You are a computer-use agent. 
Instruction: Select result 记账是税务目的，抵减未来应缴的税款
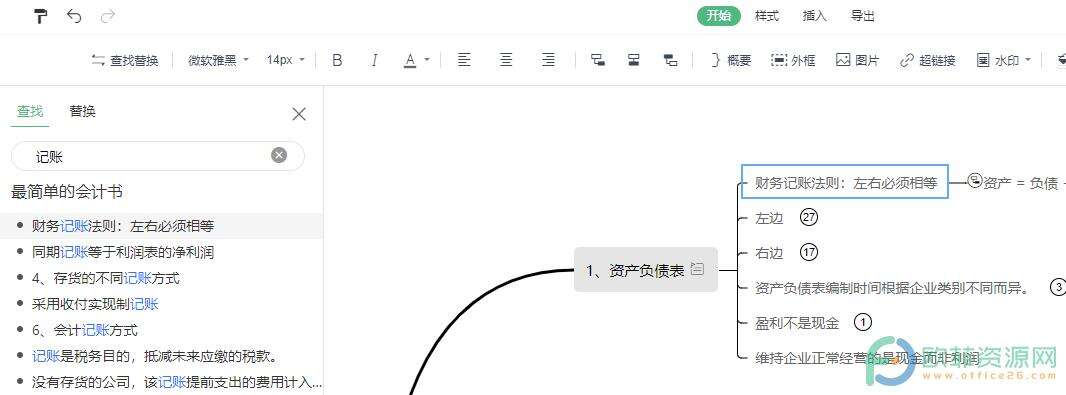pos(161,356)
